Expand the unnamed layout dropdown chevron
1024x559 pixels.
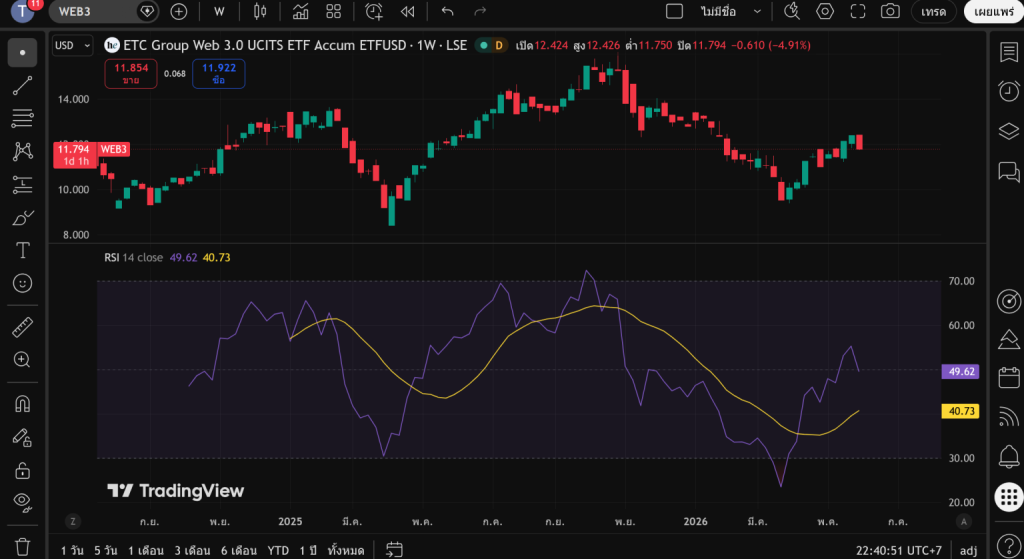[x=757, y=11]
